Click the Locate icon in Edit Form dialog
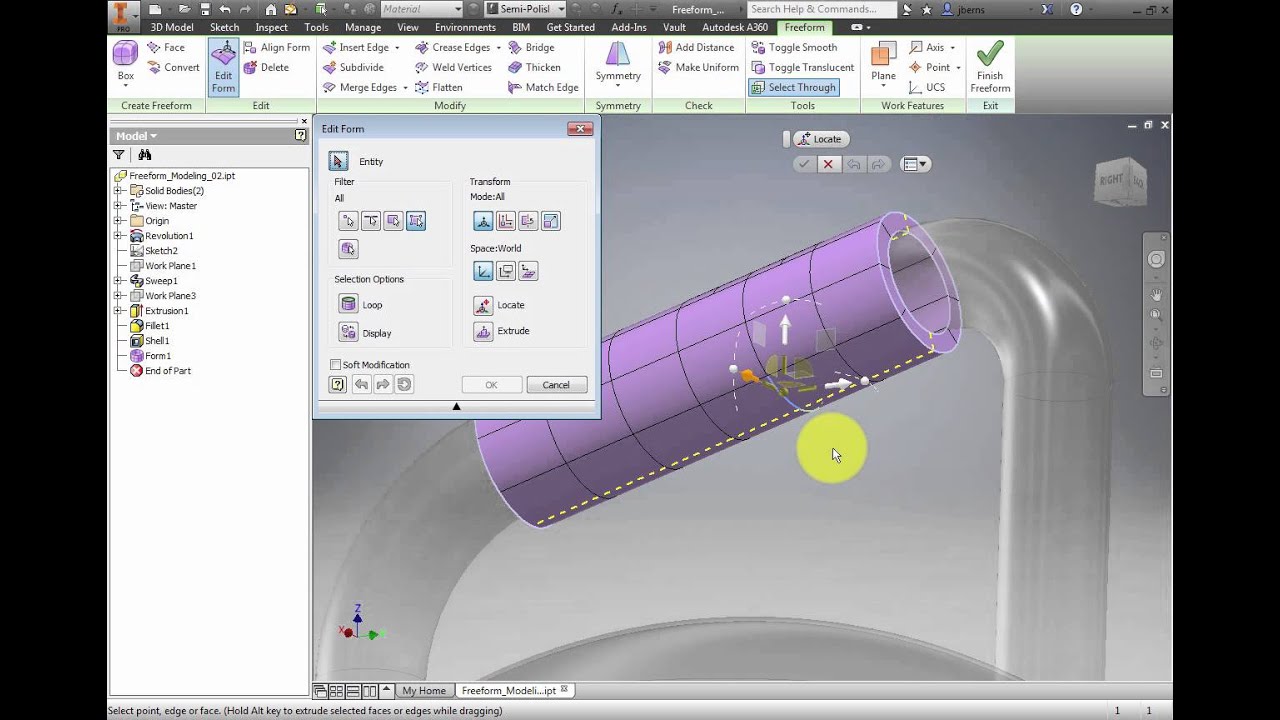The height and width of the screenshot is (720, 1280). [483, 305]
